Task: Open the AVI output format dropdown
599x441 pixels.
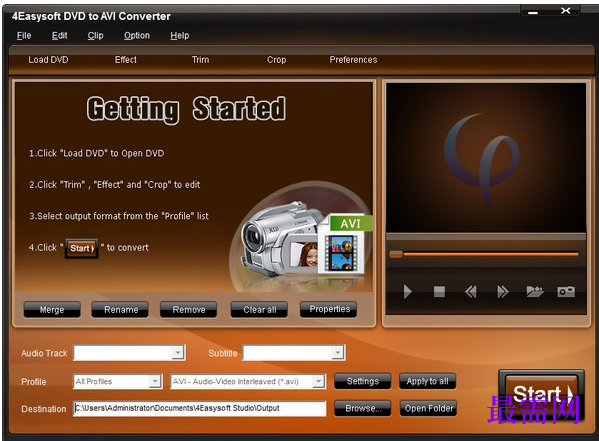Action: 319,381
